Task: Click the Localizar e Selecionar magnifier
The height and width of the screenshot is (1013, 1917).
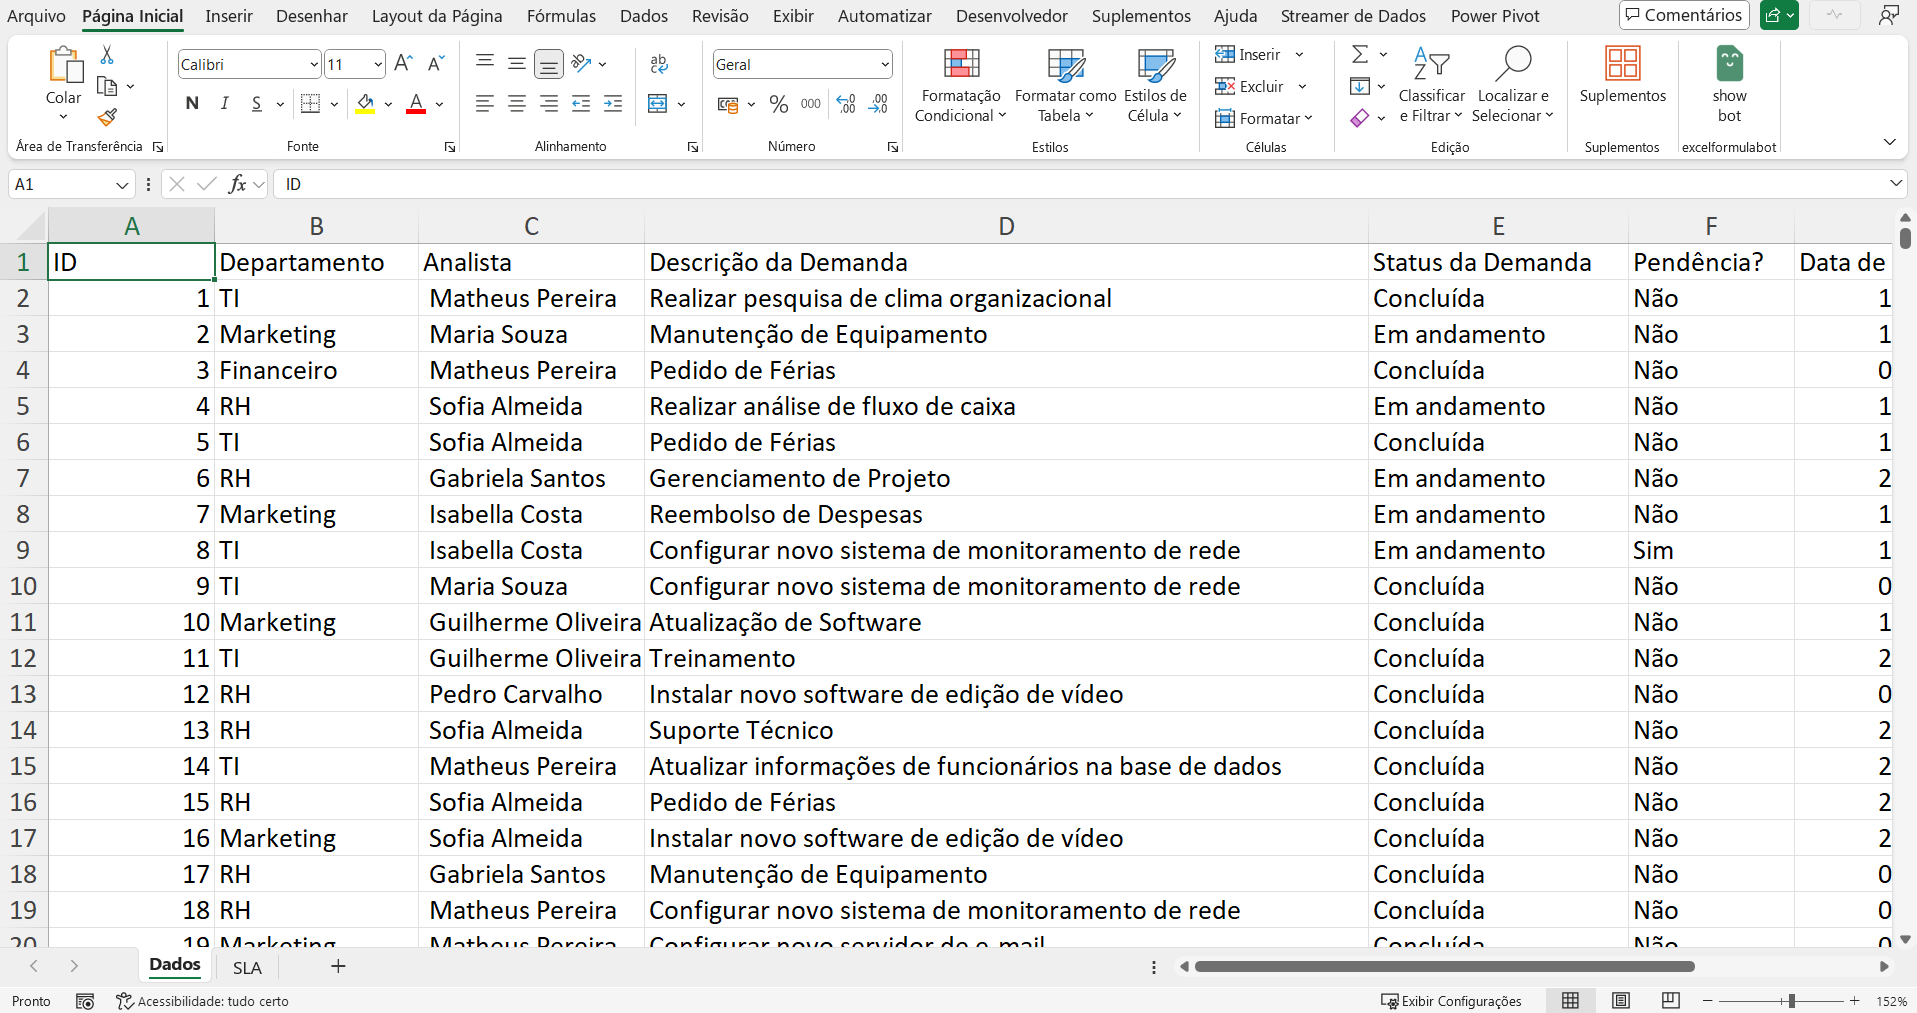Action: [1512, 65]
